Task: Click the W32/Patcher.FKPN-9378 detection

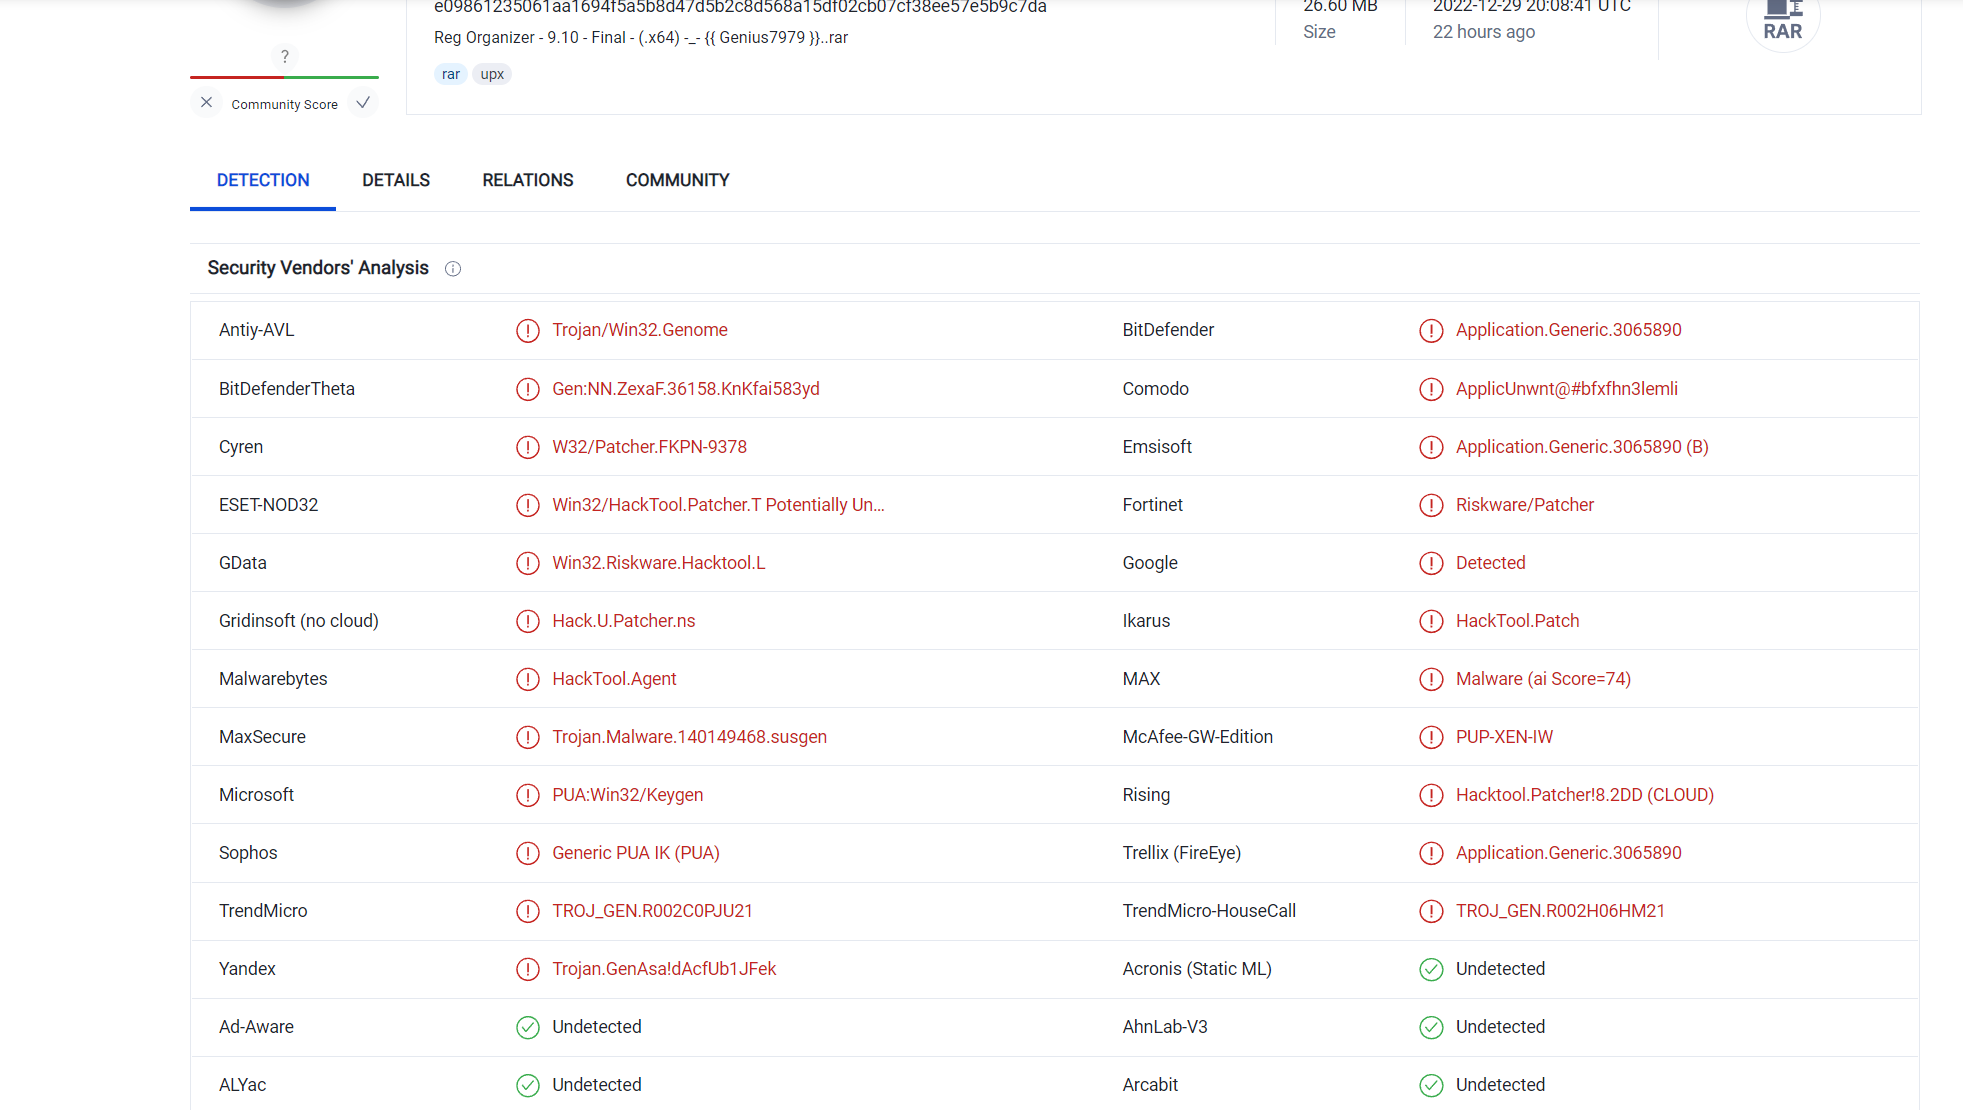Action: [650, 447]
